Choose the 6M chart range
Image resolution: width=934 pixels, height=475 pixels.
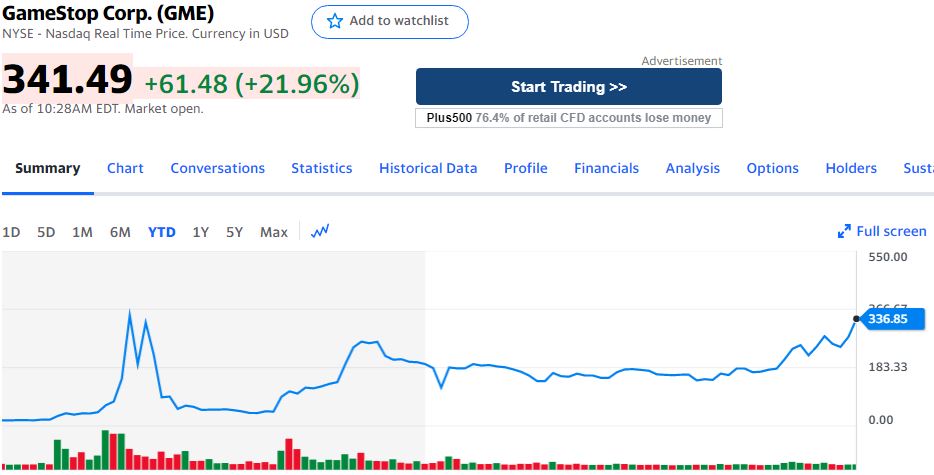tap(120, 232)
